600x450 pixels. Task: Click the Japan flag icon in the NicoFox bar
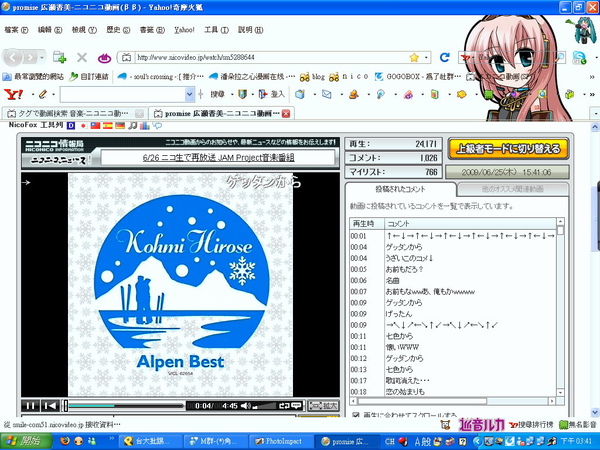coord(83,126)
